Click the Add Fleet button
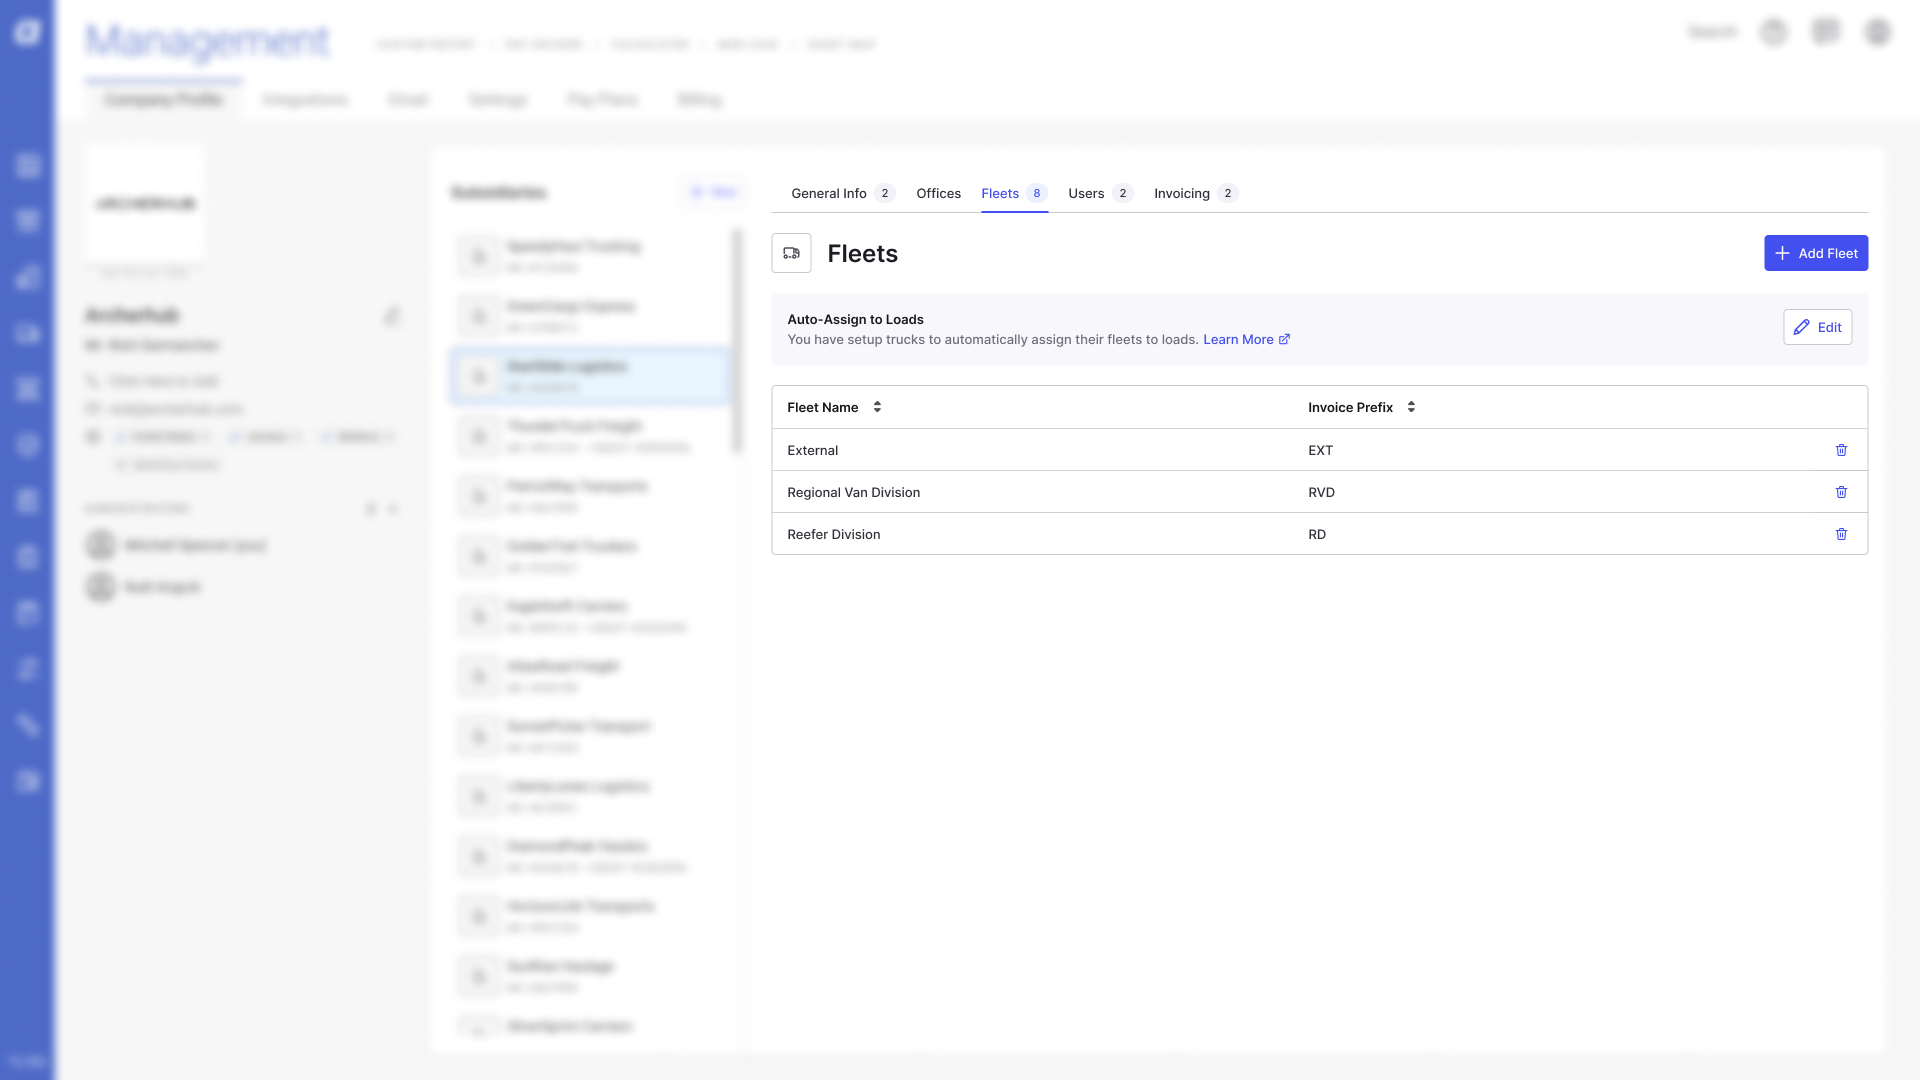 1816,253
